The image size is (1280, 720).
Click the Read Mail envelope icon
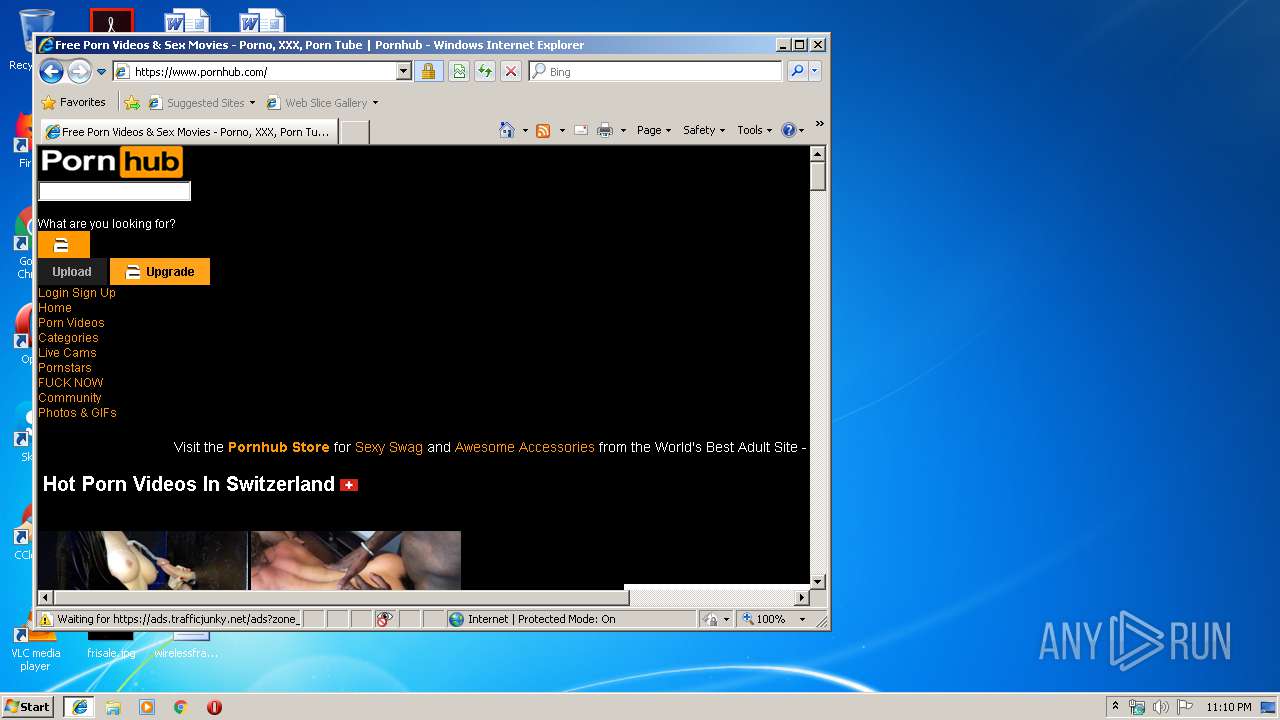point(581,130)
